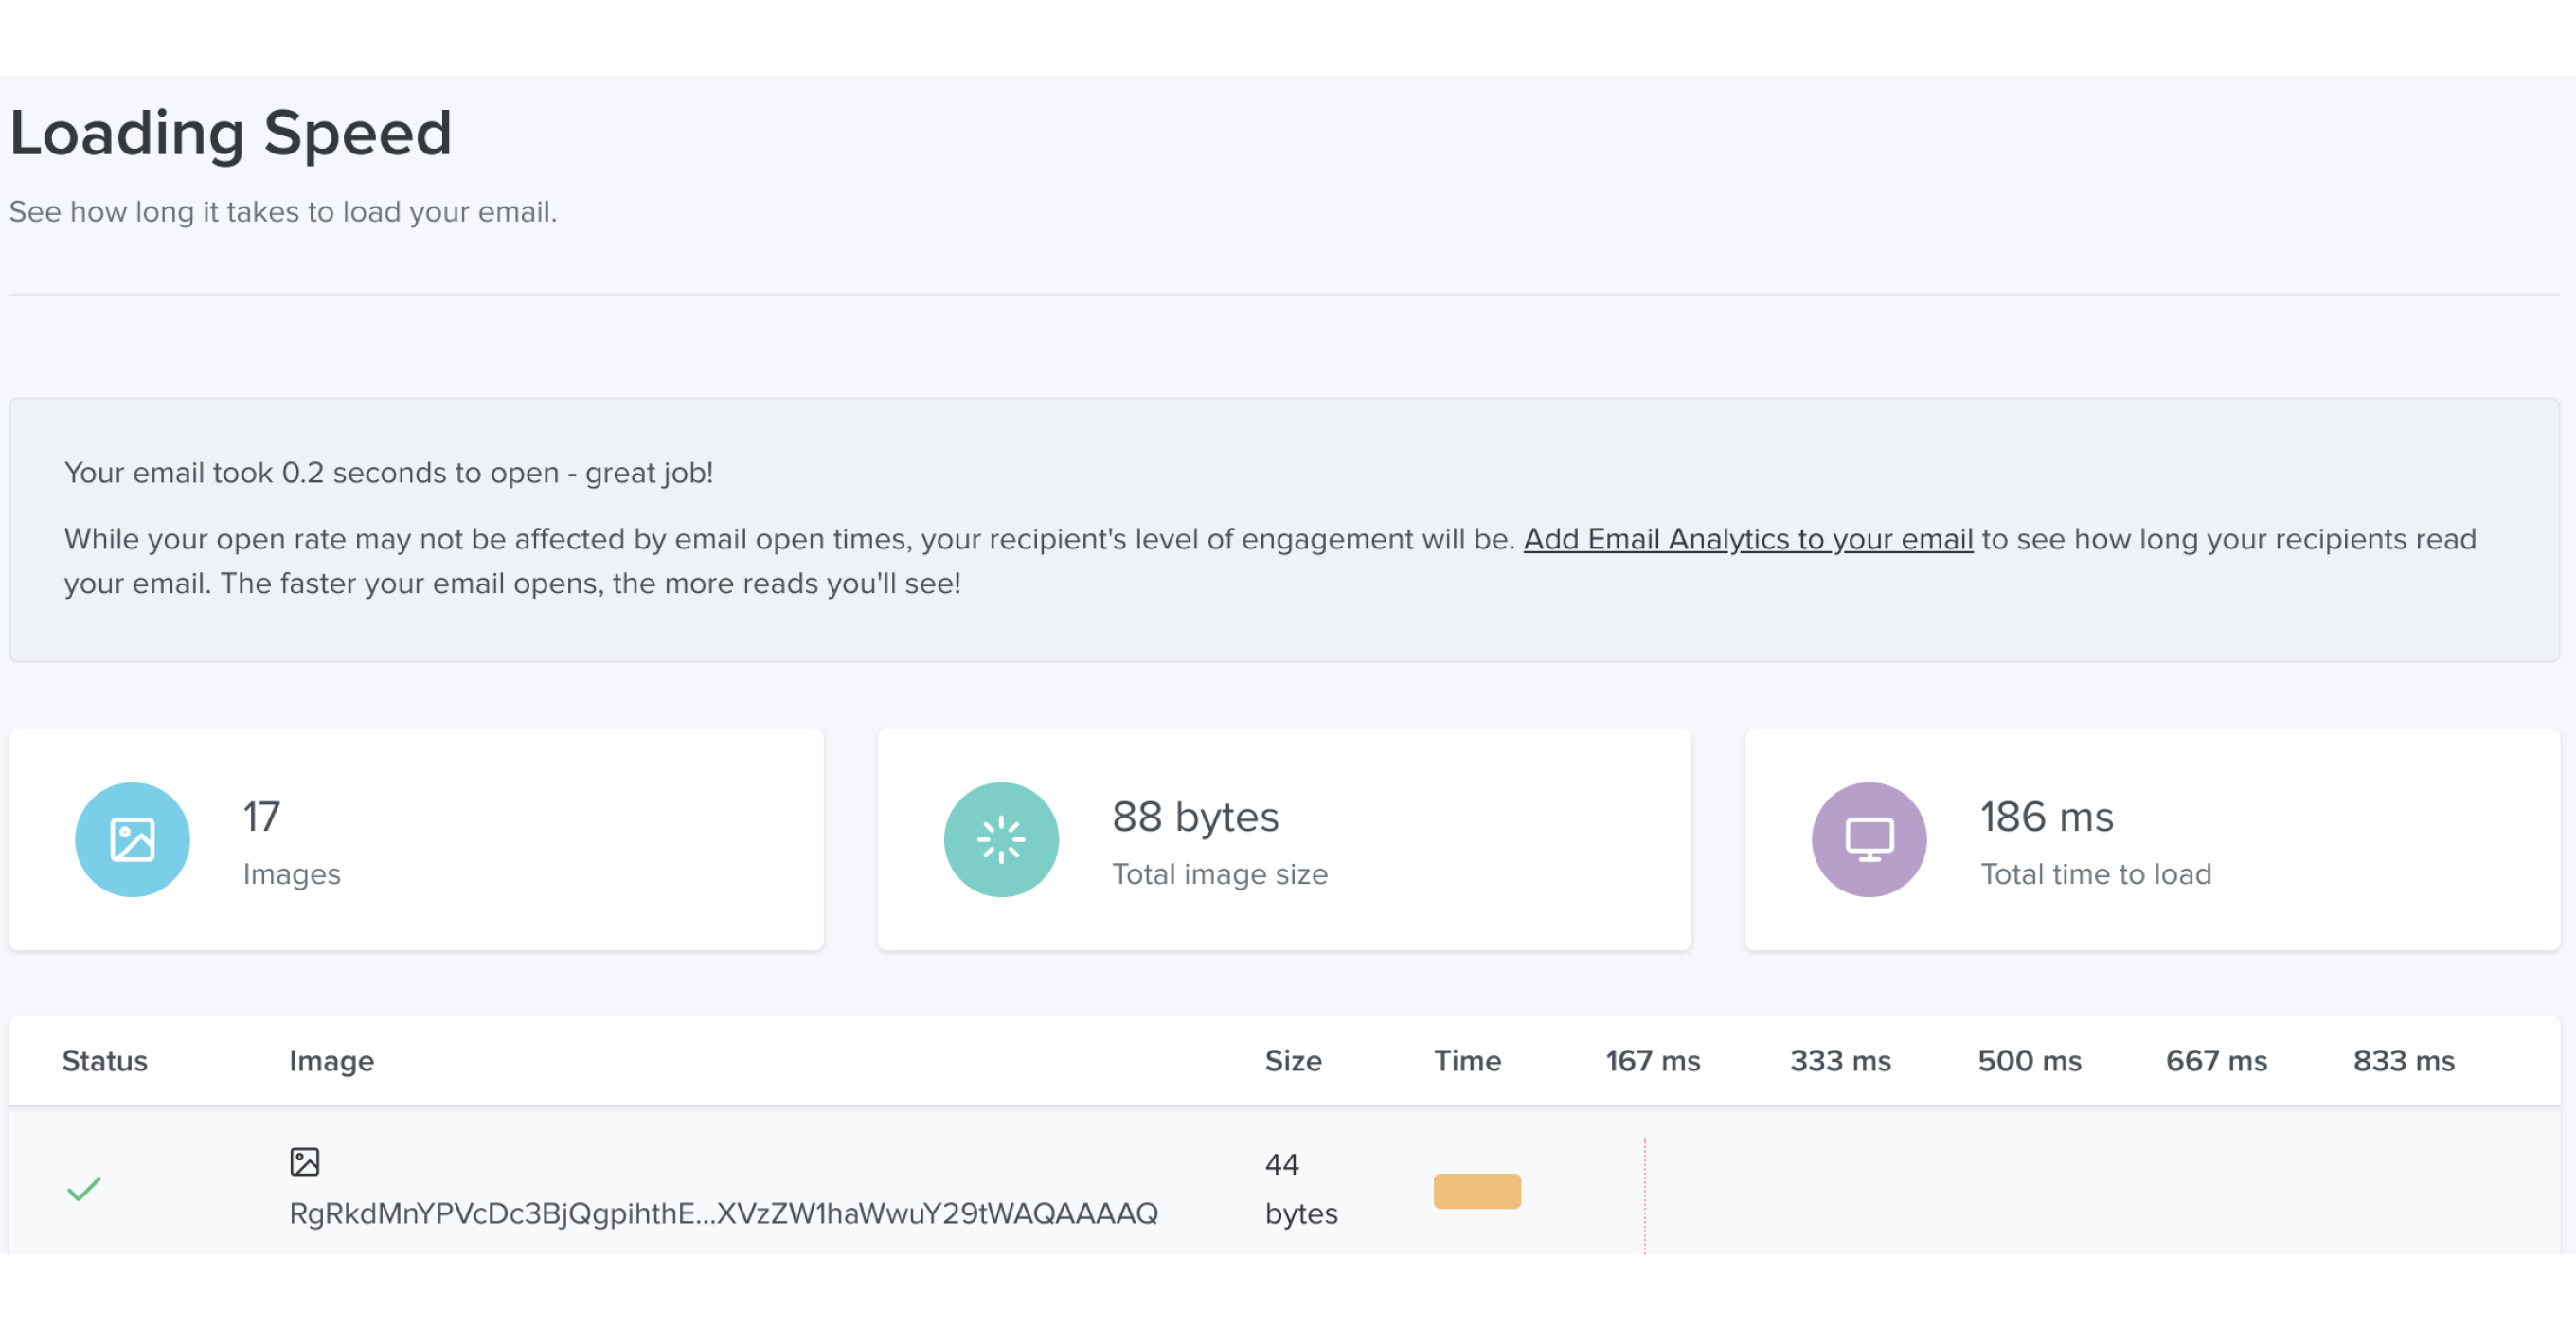This screenshot has height=1330, width=2576.
Task: Click the 333 ms timeline marker
Action: click(x=1840, y=1060)
